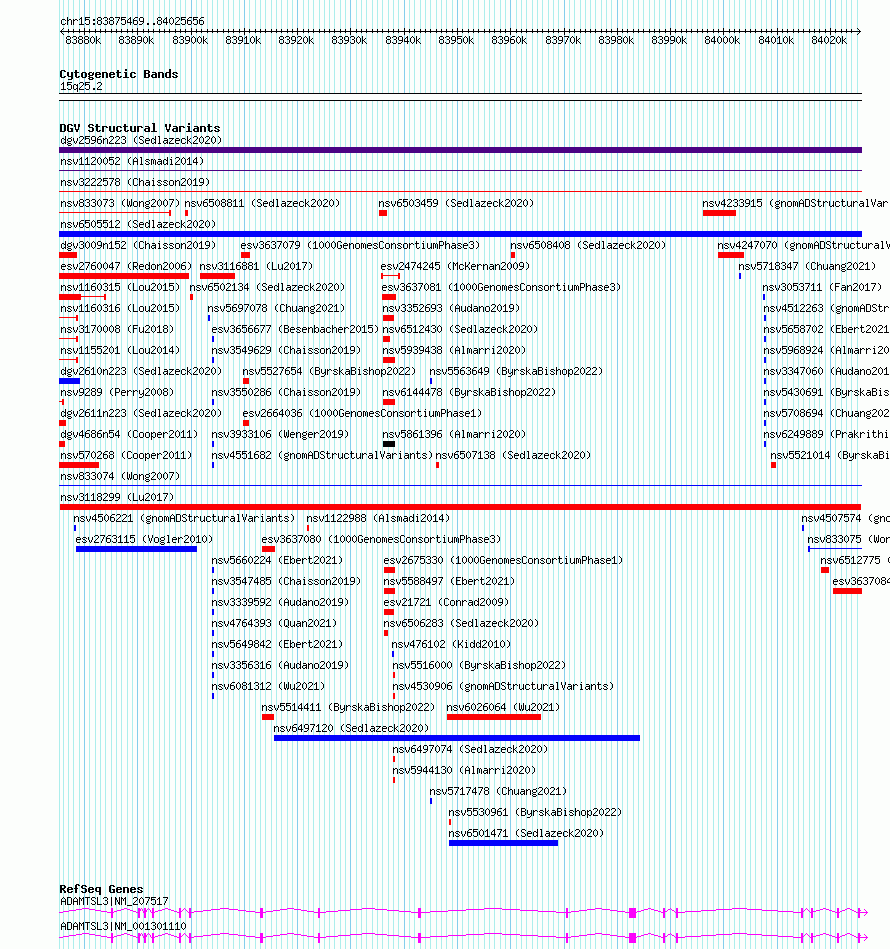Click the blue bar beneath nsv6497120 (Sedlazeck2020)
The width and height of the screenshot is (890, 949).
[x=457, y=738]
